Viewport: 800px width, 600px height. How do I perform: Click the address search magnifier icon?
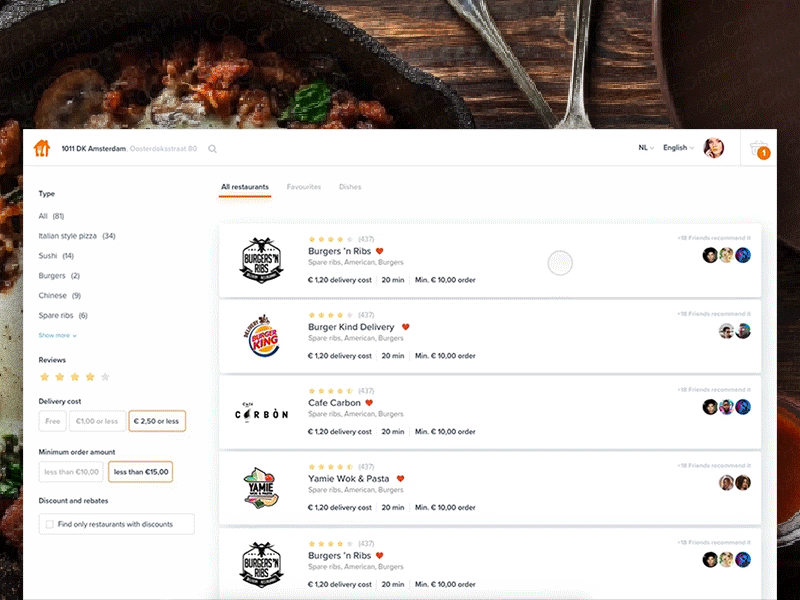pyautogui.click(x=212, y=149)
